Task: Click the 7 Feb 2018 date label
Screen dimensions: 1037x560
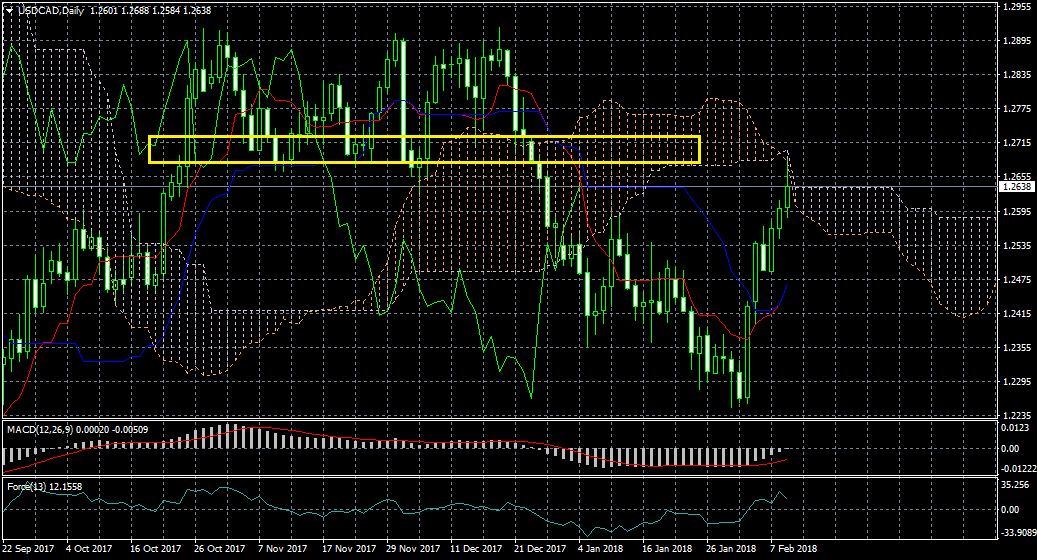Action: (x=794, y=549)
